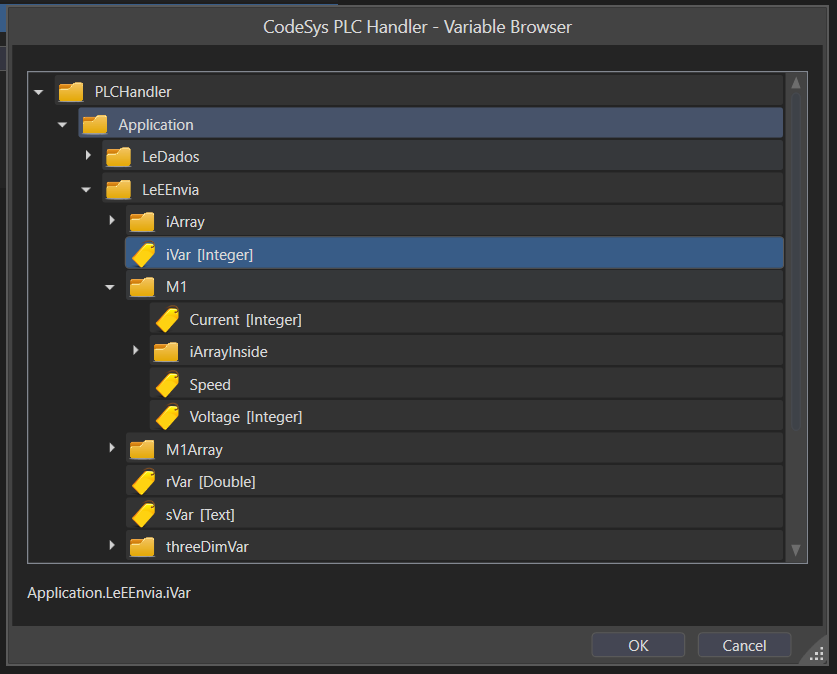Expand the iArray node arrow
This screenshot has height=674, width=837.
(112, 221)
